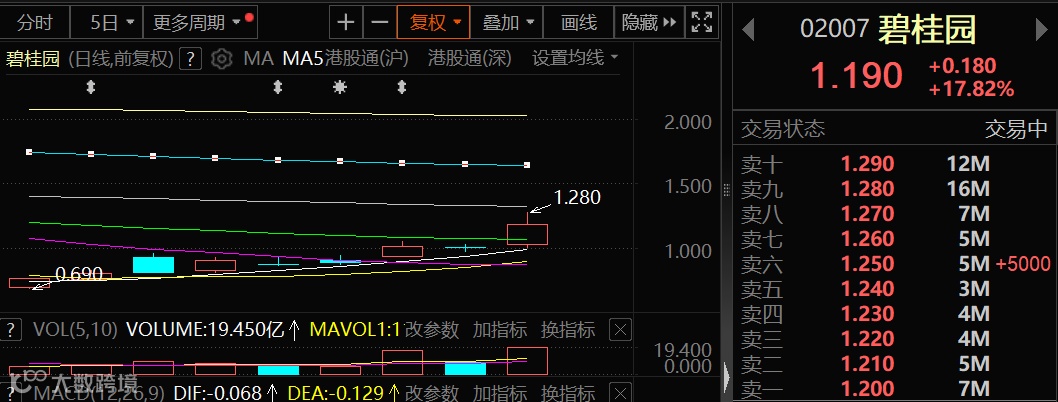Select the 卖七 1.260 order row

(895, 239)
